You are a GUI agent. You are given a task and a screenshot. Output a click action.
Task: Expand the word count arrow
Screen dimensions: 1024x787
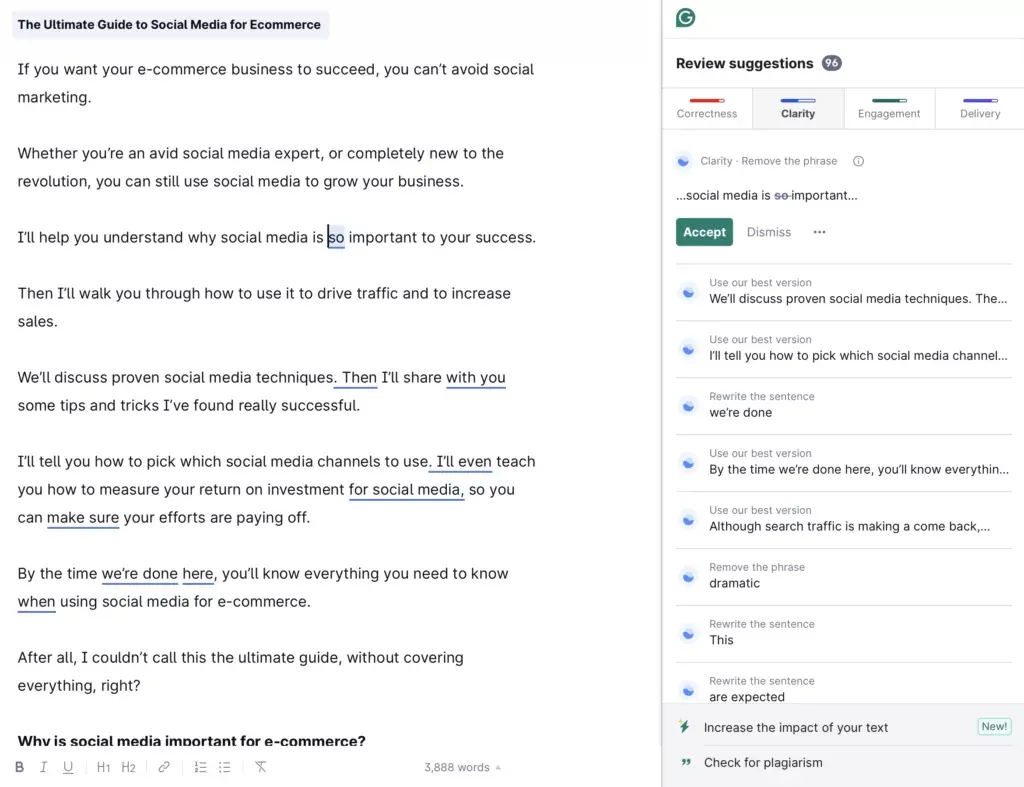coord(498,767)
